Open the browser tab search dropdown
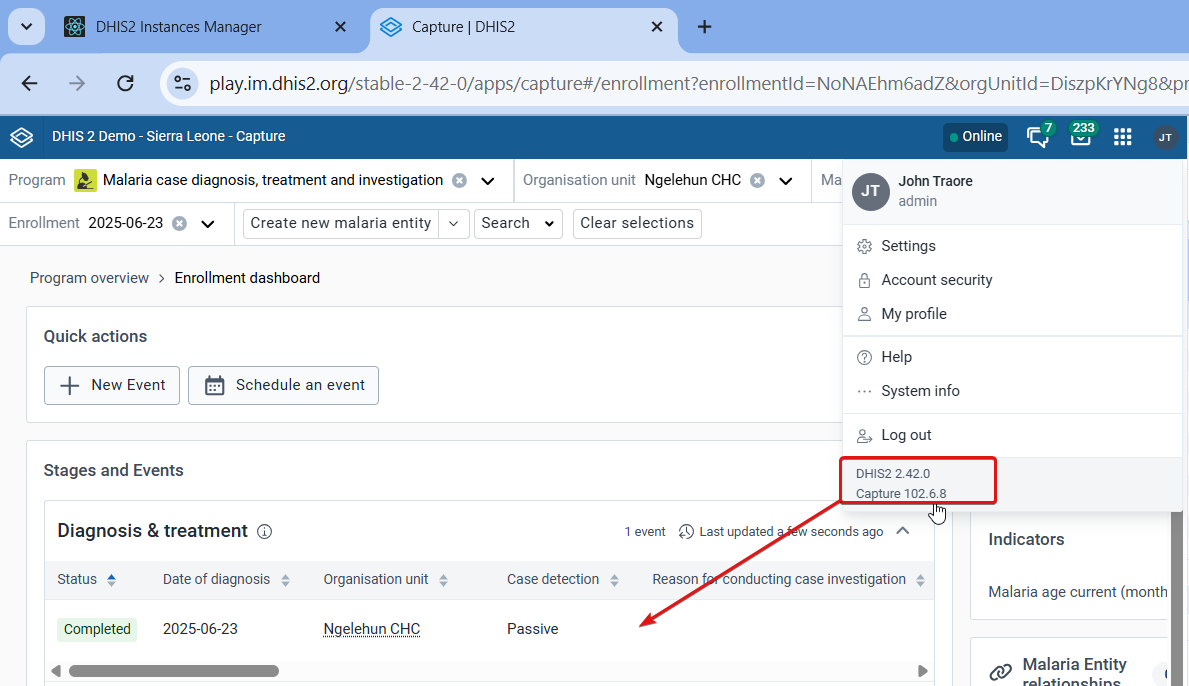The height and width of the screenshot is (686, 1189). pos(27,27)
